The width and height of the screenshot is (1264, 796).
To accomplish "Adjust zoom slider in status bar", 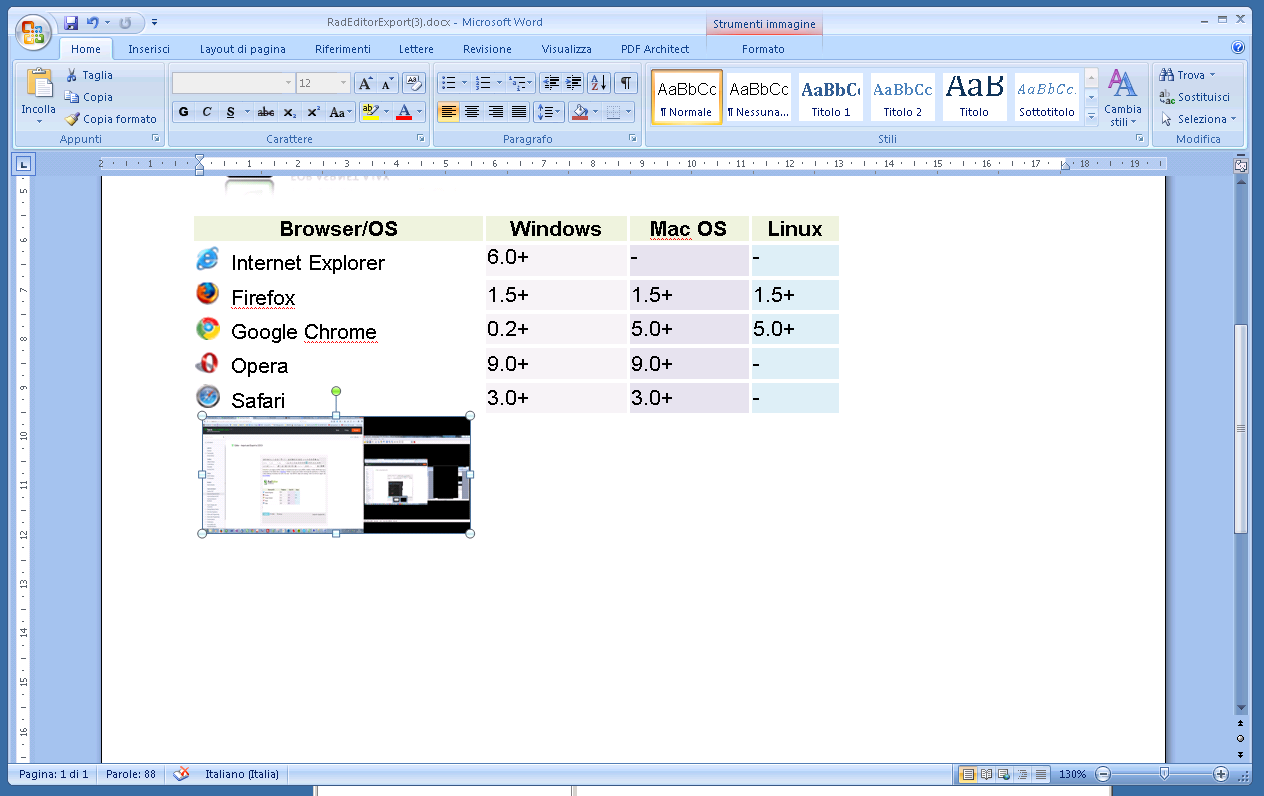I will click(x=1163, y=774).
